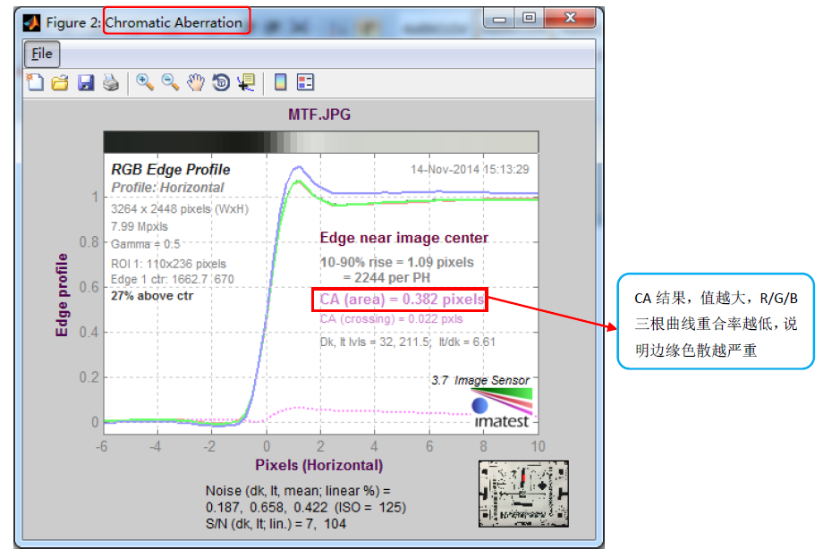Print the figure with the printer icon

click(110, 83)
